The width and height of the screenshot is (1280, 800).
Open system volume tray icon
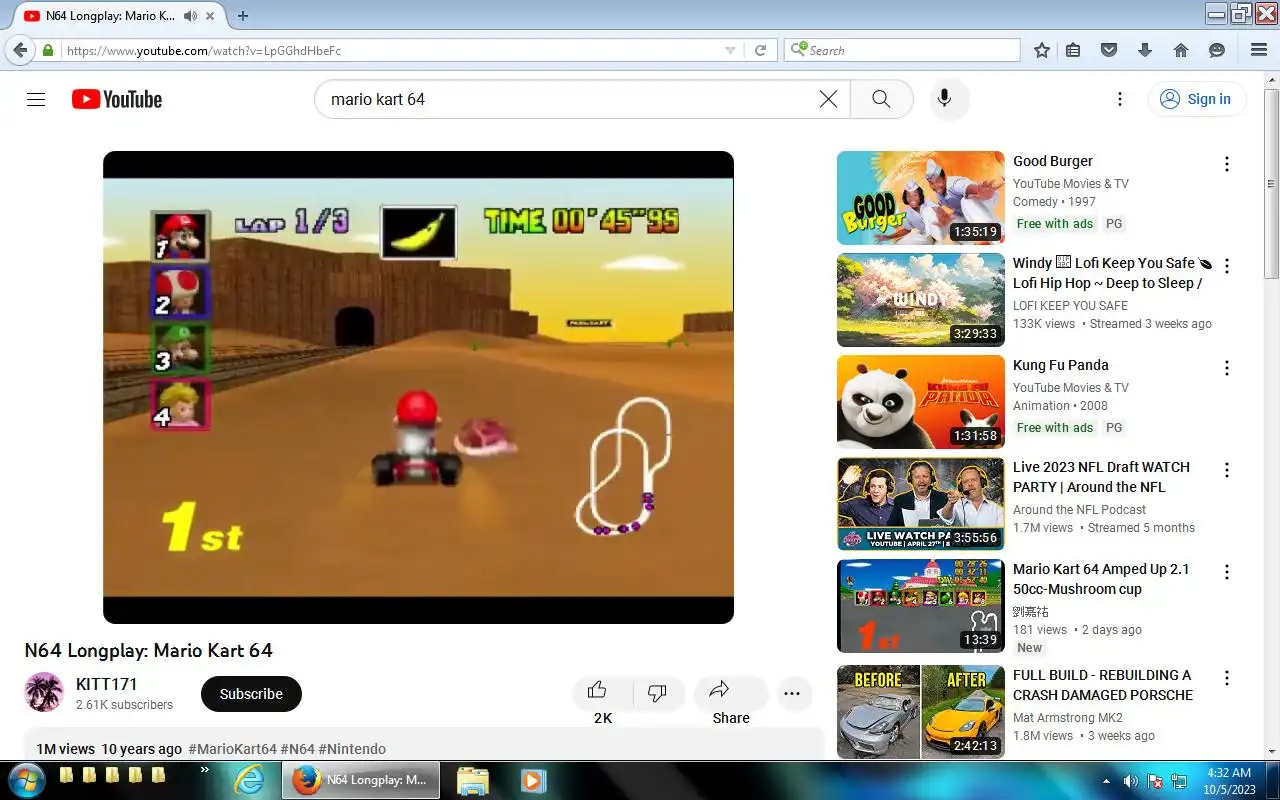[x=1130, y=781]
